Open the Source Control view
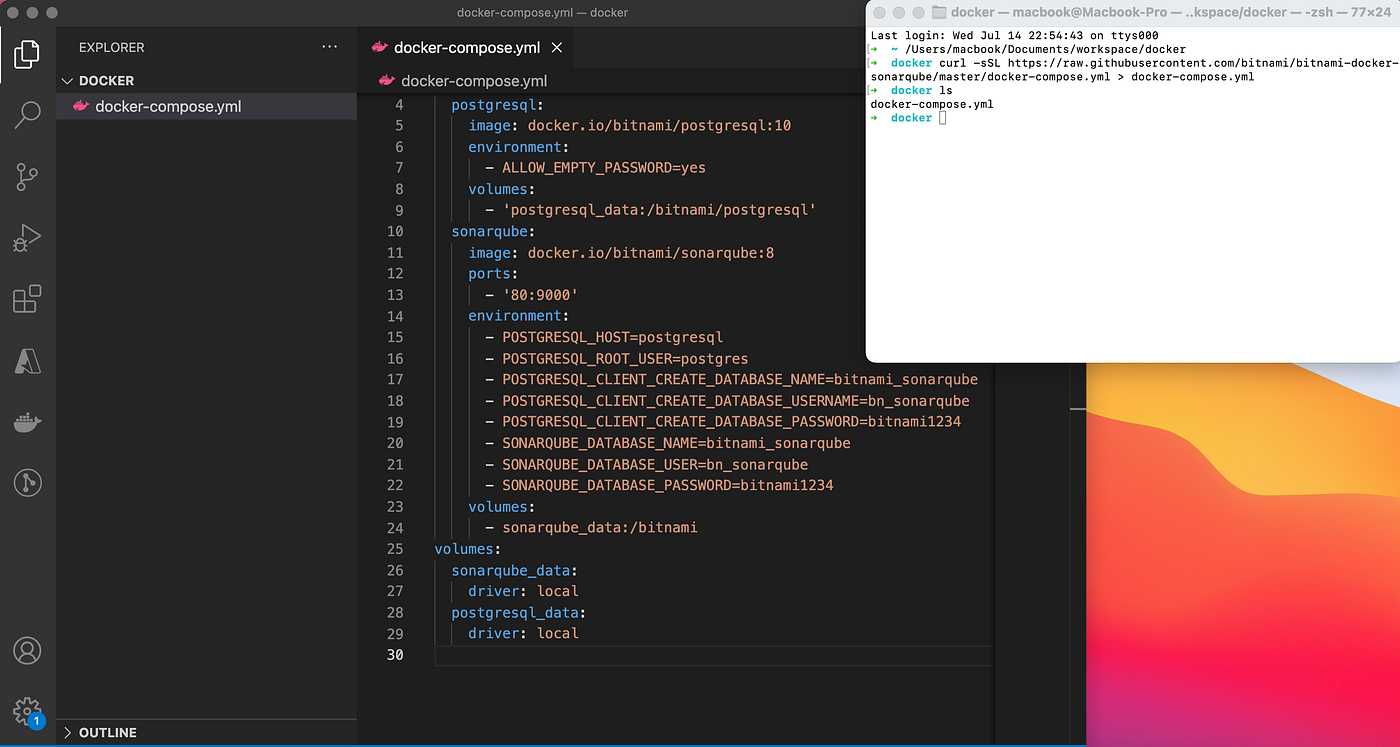This screenshot has width=1400, height=747. [27, 177]
